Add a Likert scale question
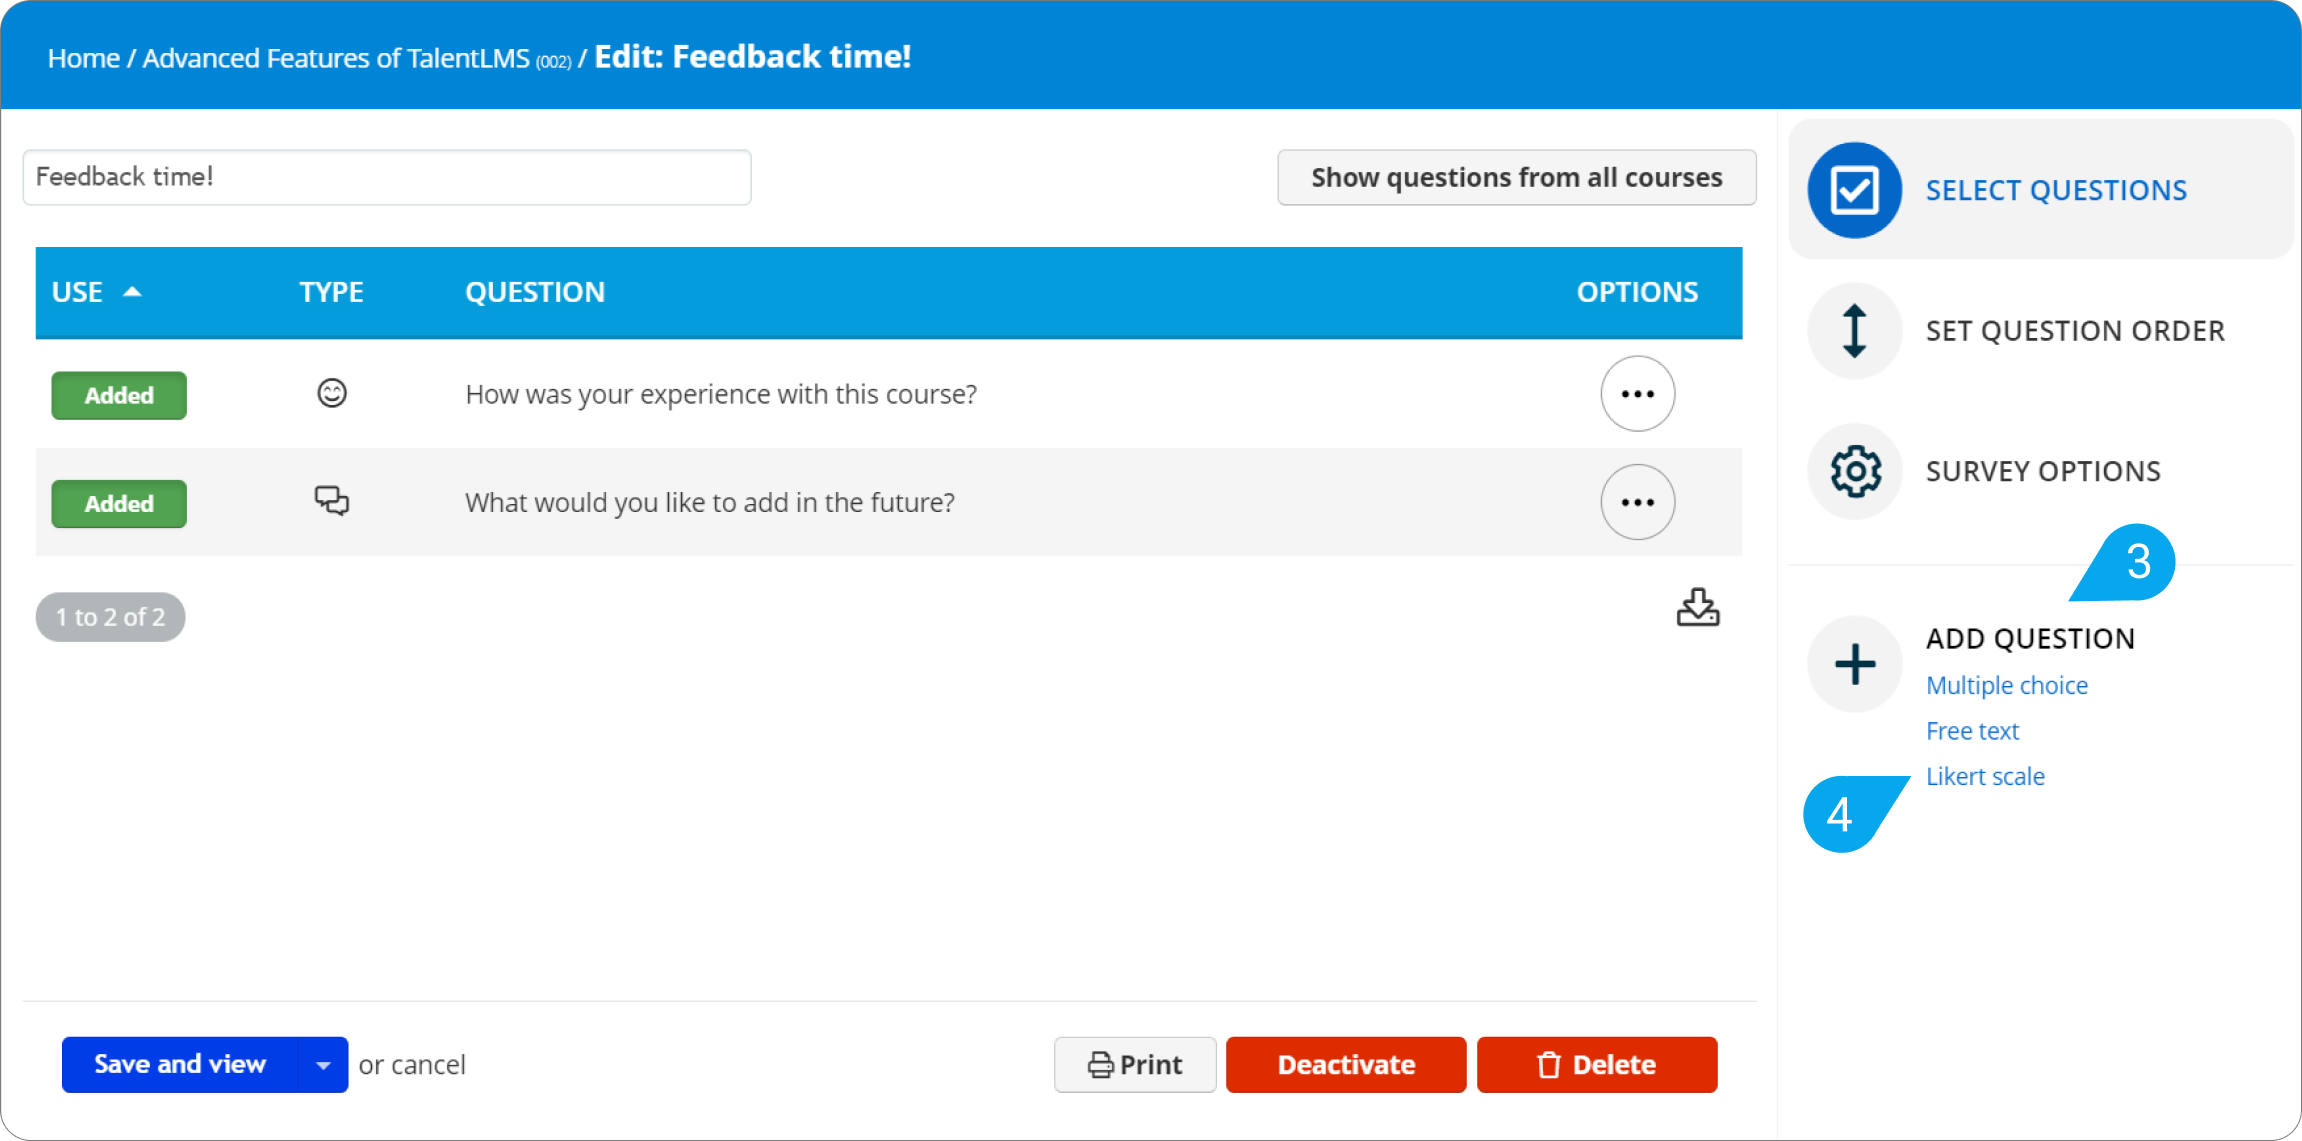 (1985, 776)
